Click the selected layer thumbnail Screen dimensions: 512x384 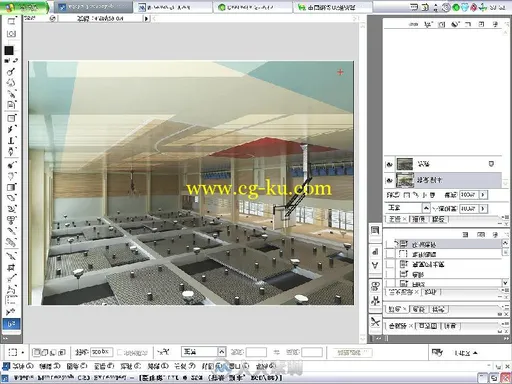405,180
